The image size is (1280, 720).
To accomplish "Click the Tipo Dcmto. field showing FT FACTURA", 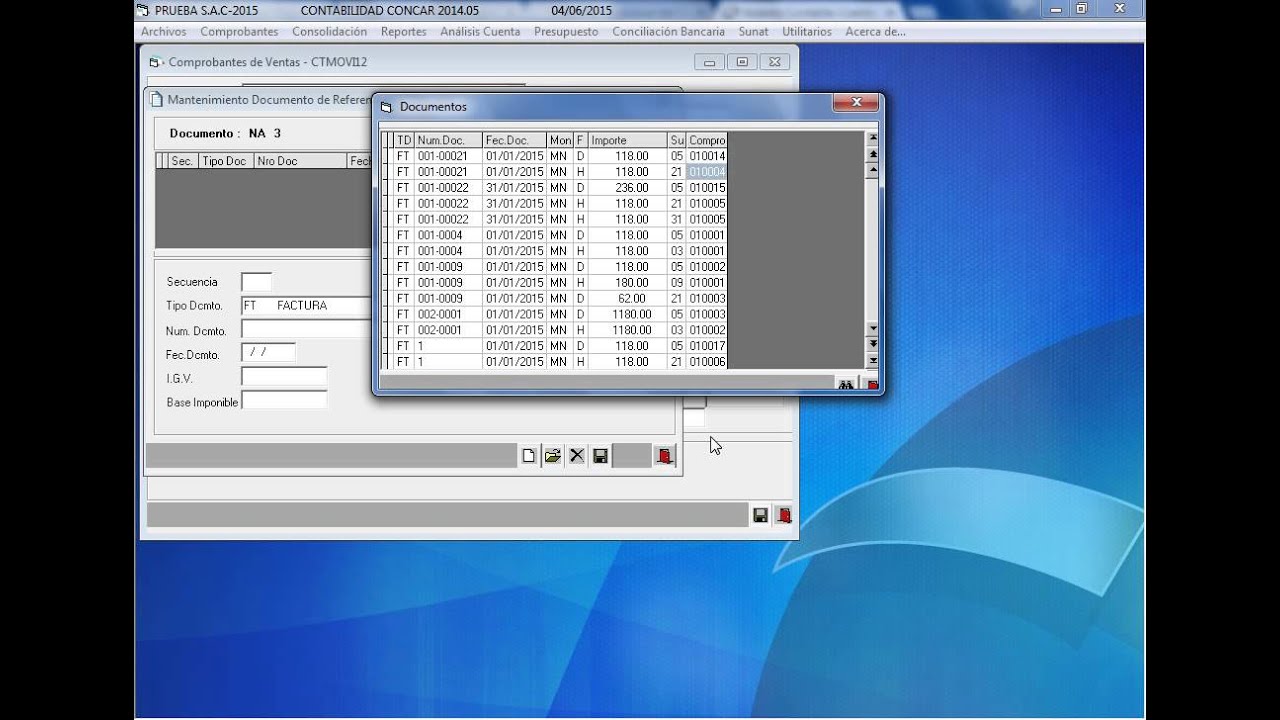I will [307, 306].
